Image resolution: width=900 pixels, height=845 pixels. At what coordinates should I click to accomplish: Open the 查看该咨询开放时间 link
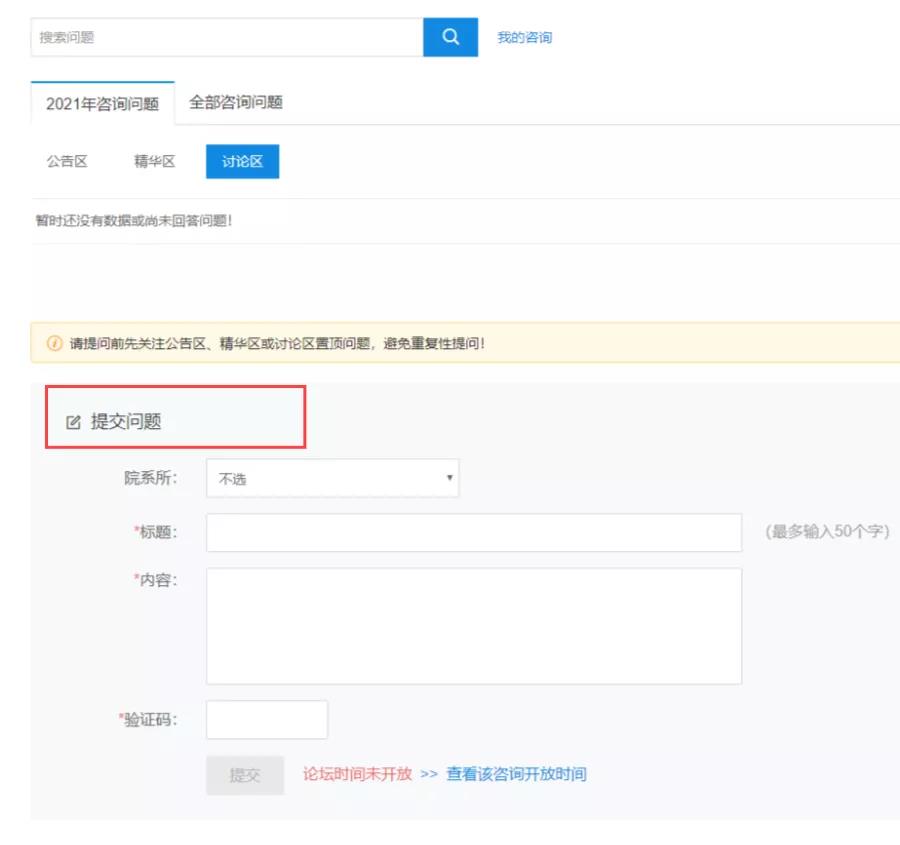516,774
